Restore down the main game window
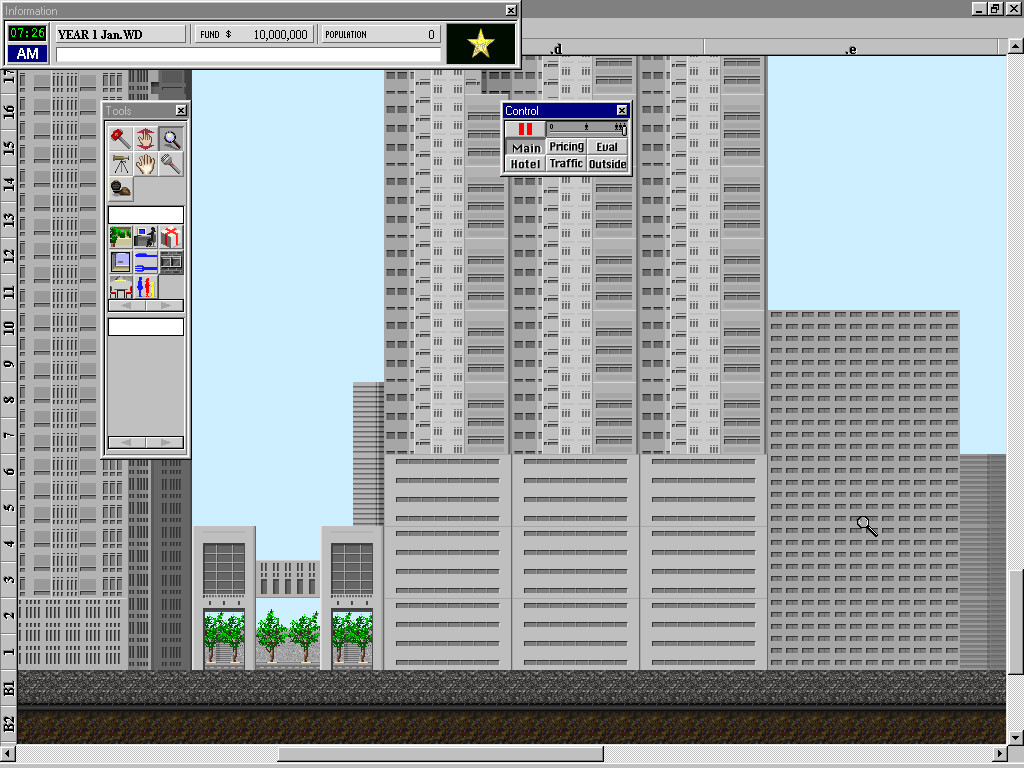 point(995,8)
